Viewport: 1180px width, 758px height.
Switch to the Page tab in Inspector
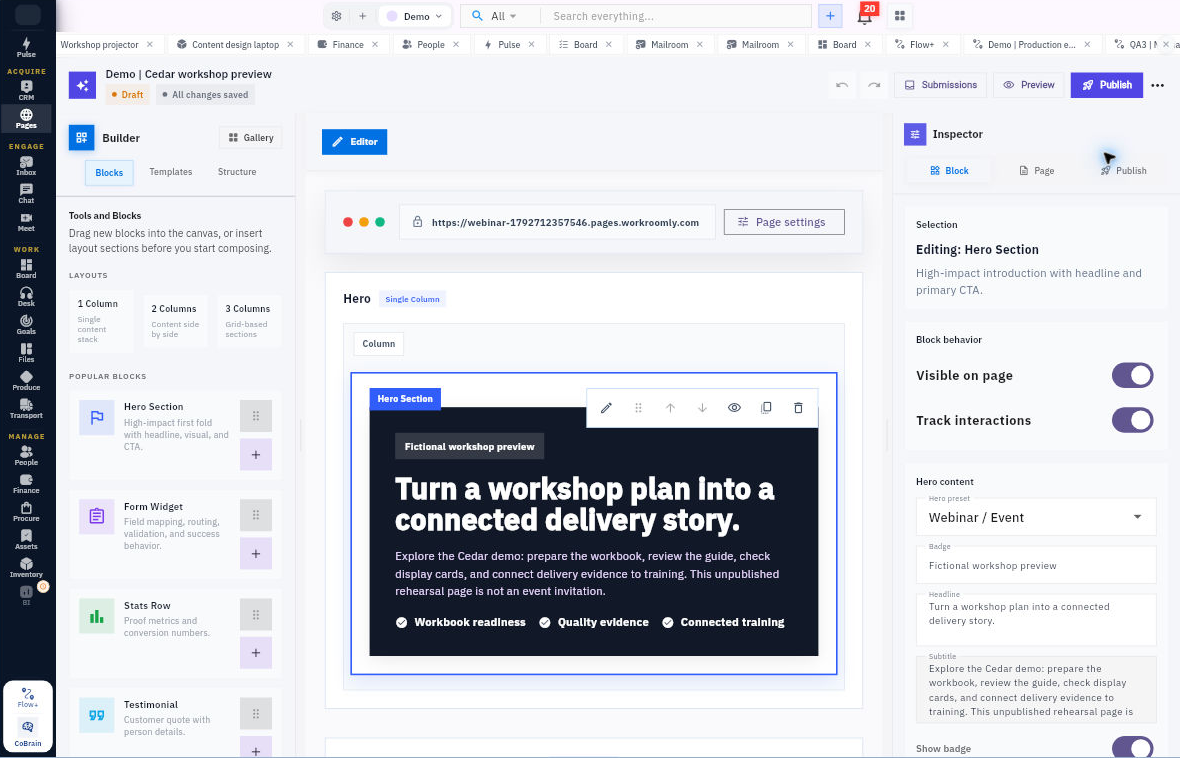tap(1036, 171)
